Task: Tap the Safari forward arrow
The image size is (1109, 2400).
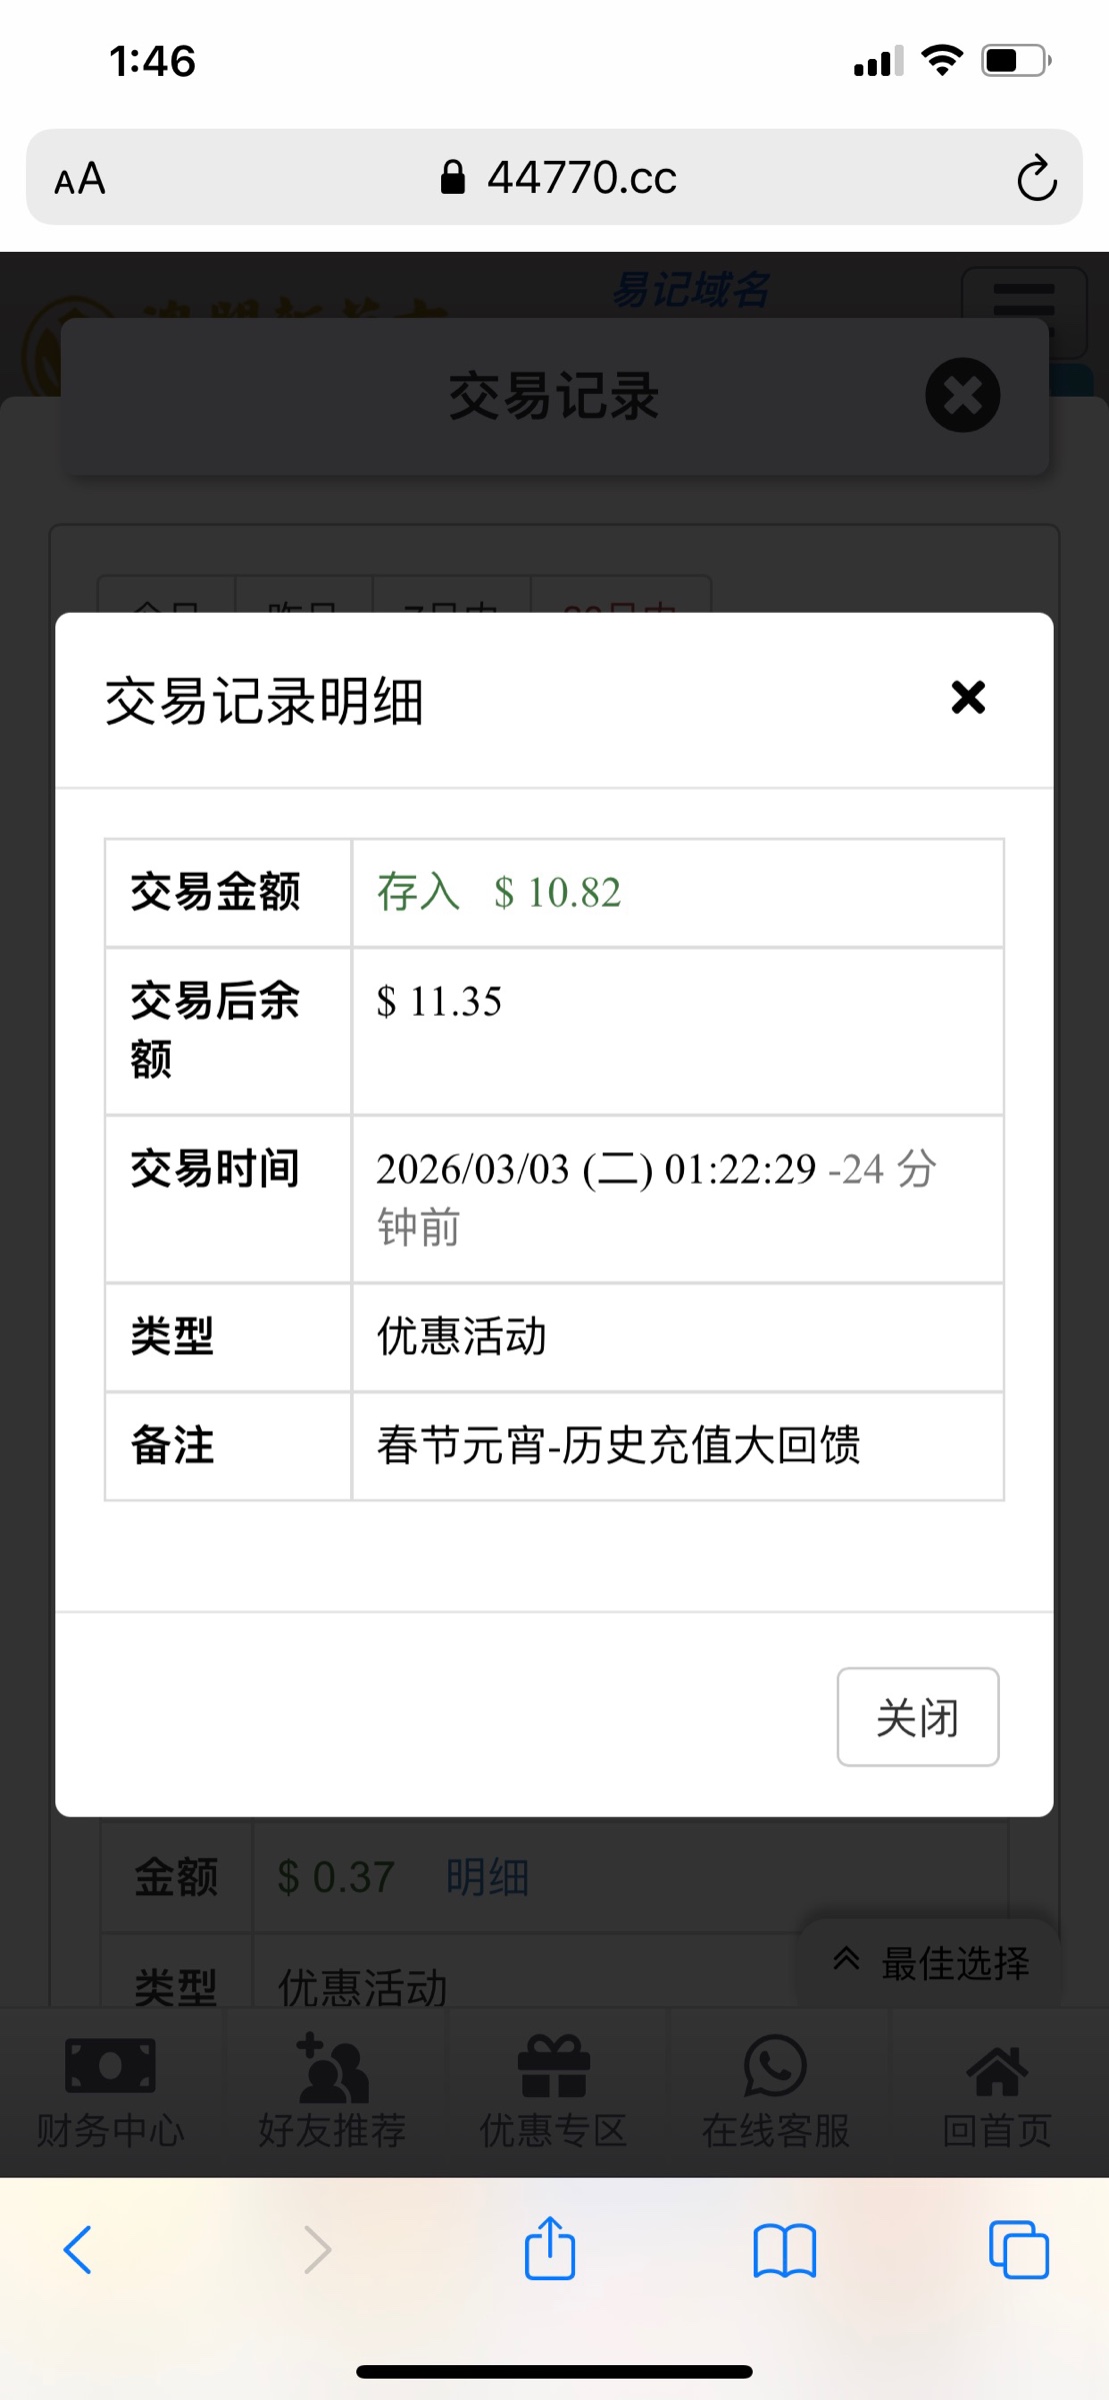Action: tap(317, 2250)
